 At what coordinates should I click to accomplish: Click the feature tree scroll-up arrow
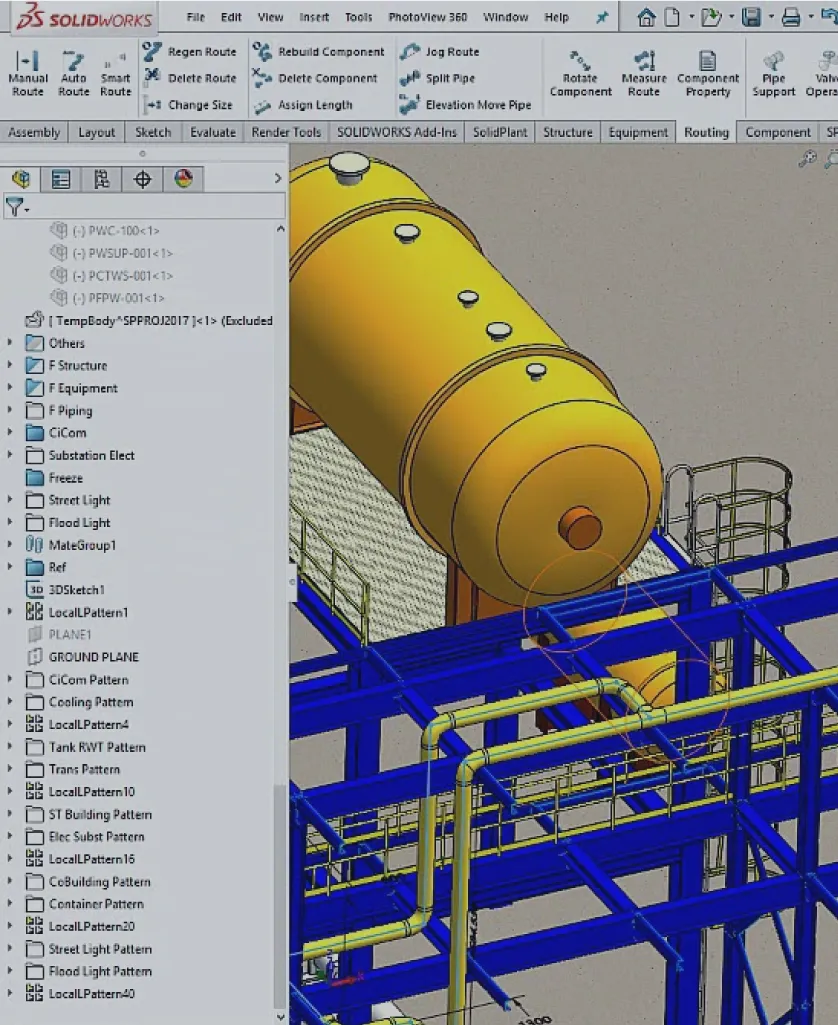280,229
